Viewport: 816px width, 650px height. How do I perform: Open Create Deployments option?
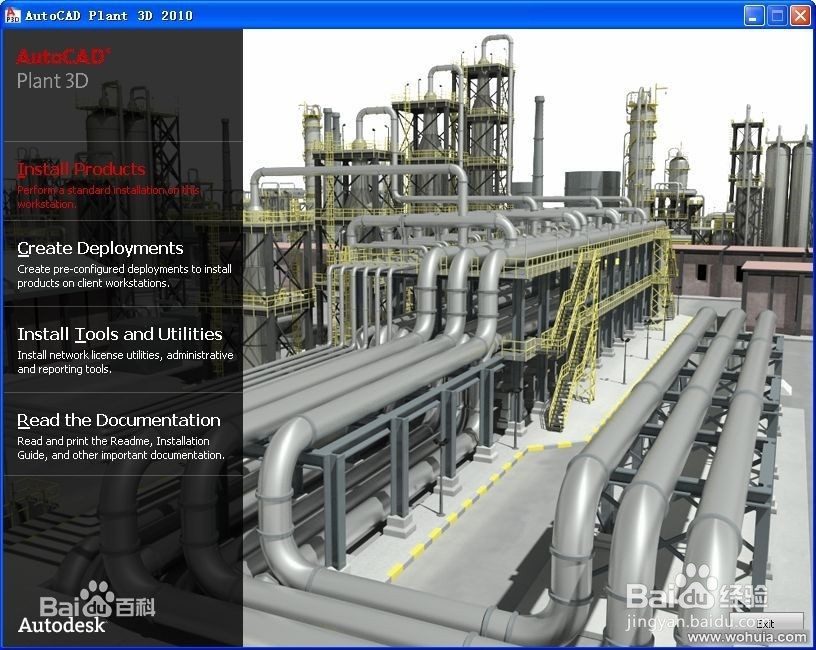coord(100,248)
